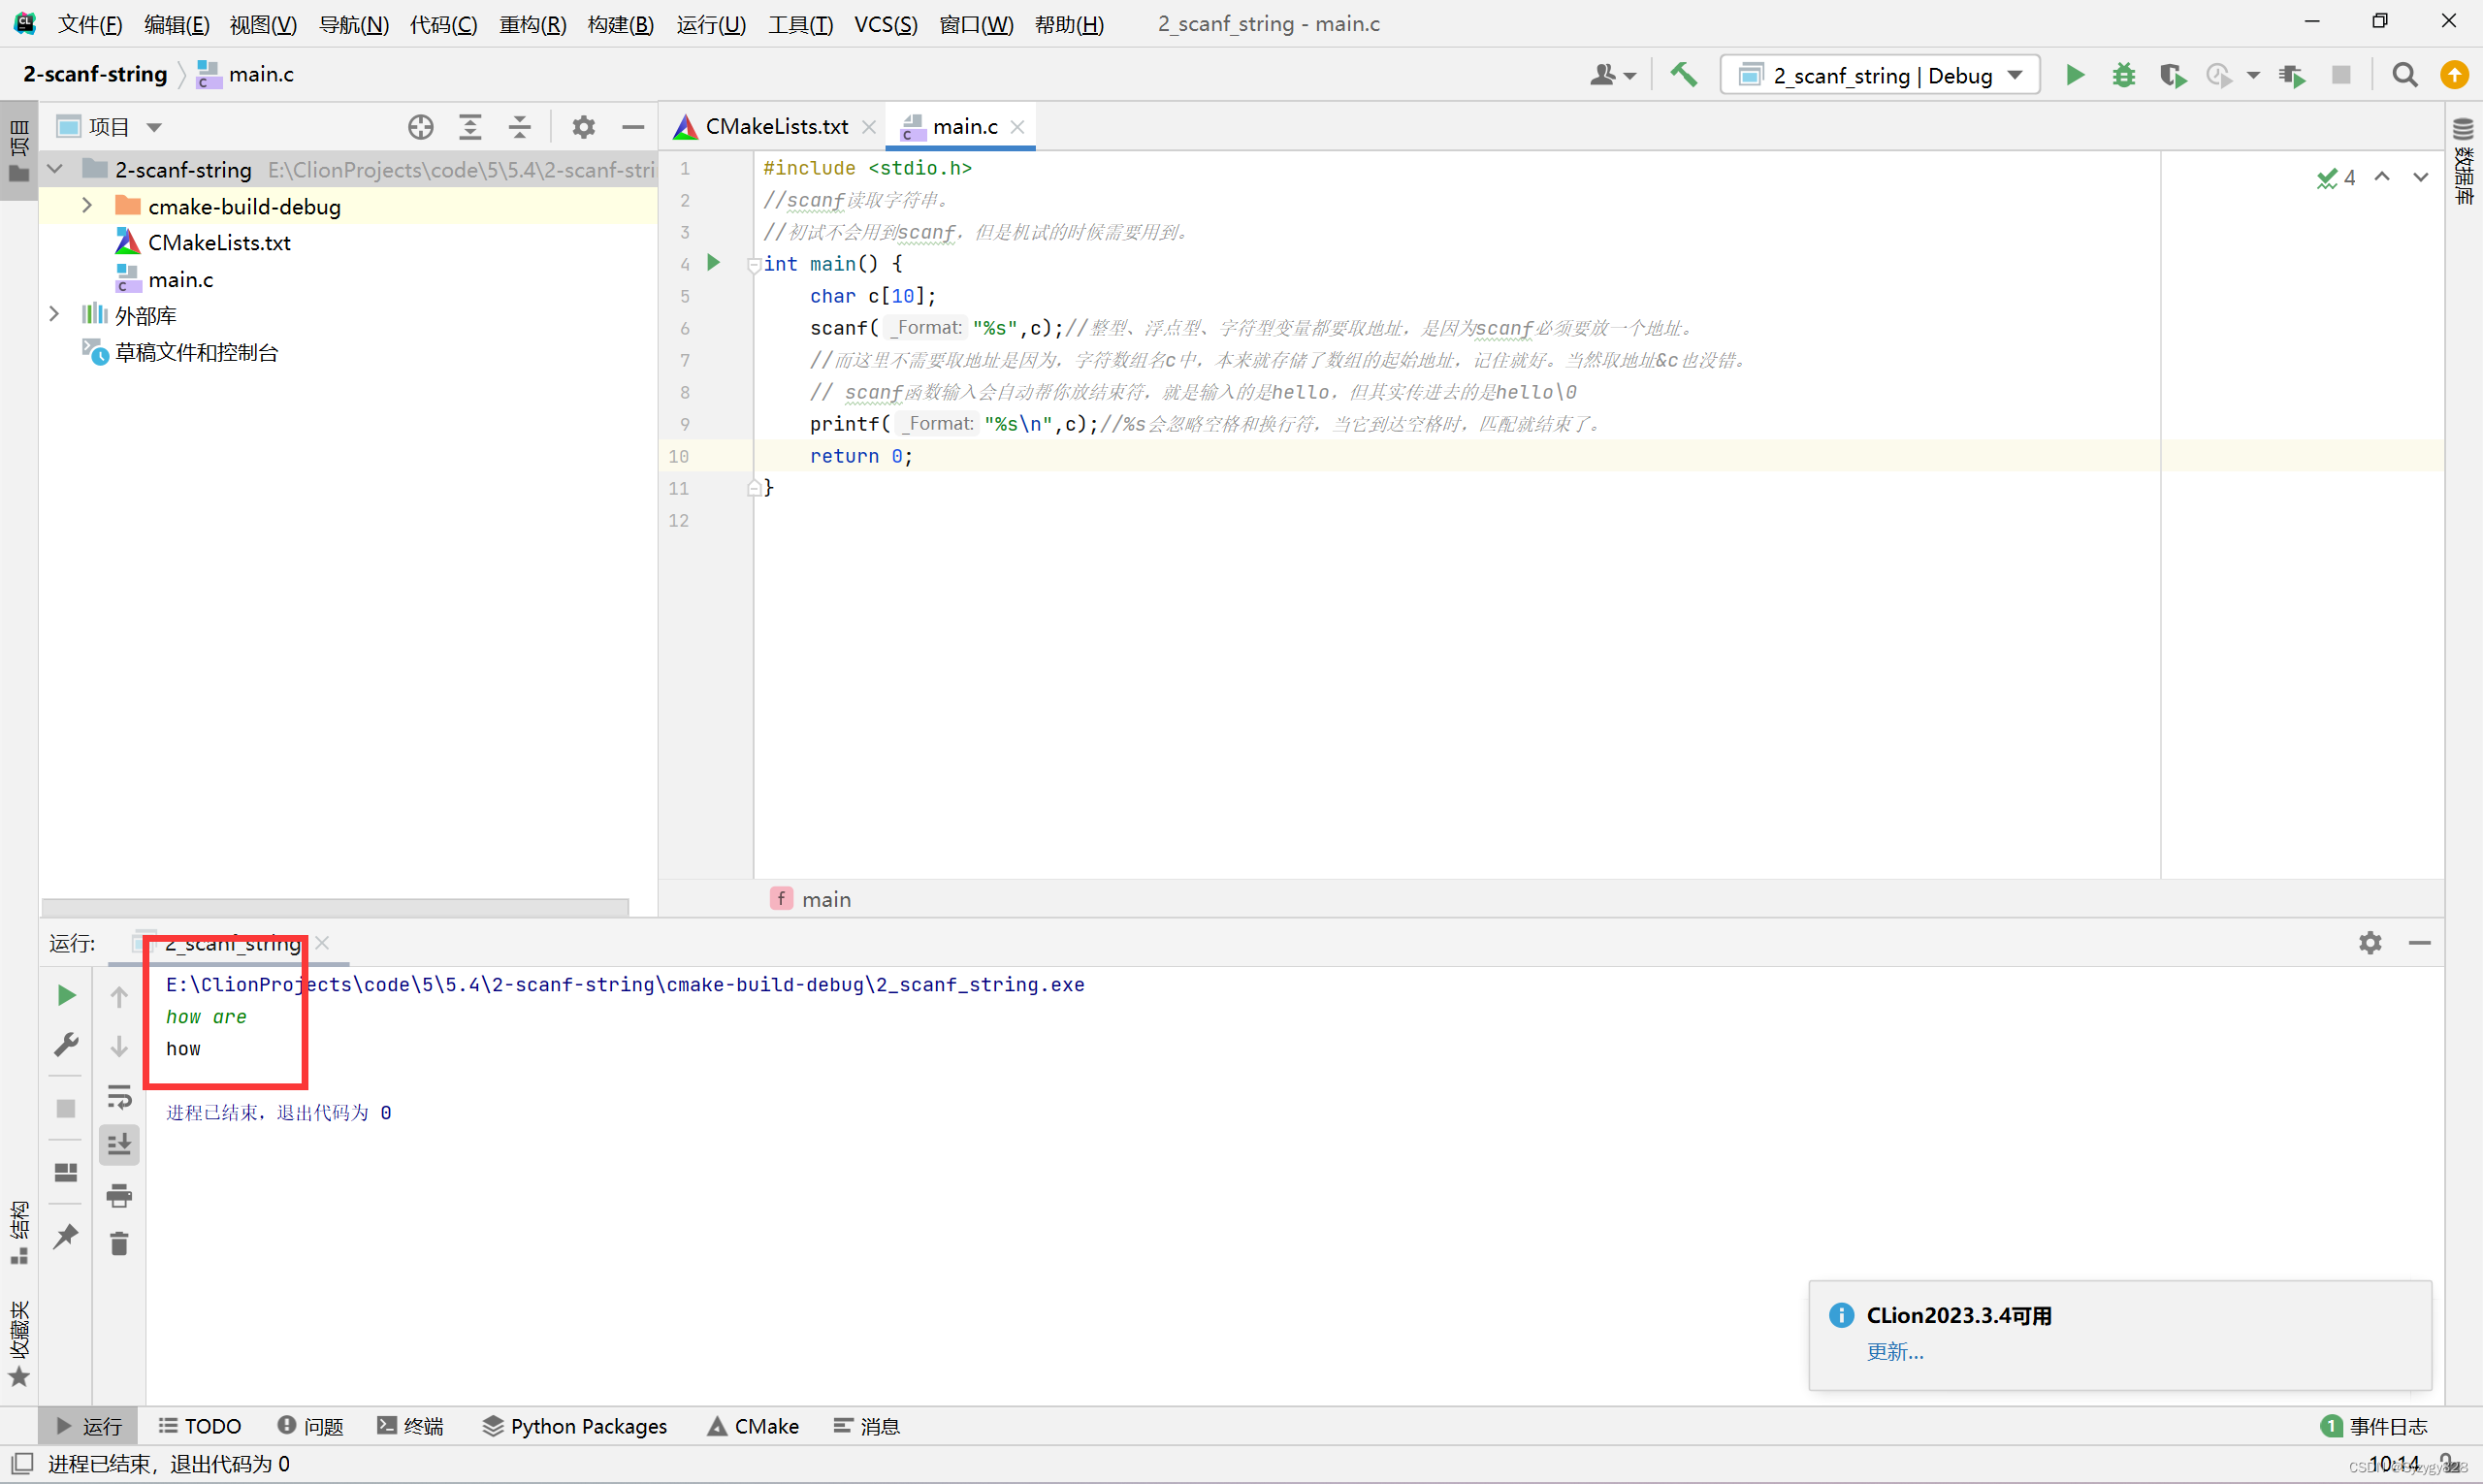This screenshot has width=2483, height=1484.
Task: Hide the project panel with minus icon
Action: (x=632, y=127)
